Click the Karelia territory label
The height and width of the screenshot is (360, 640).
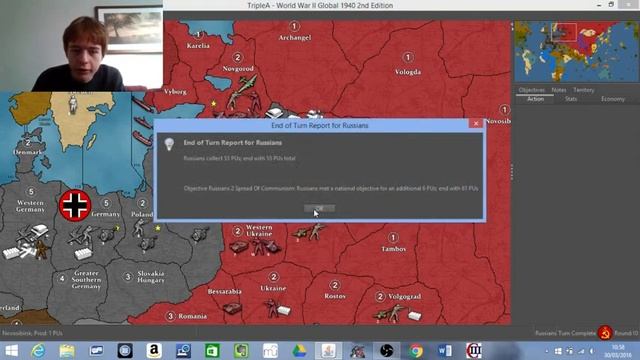coord(198,46)
